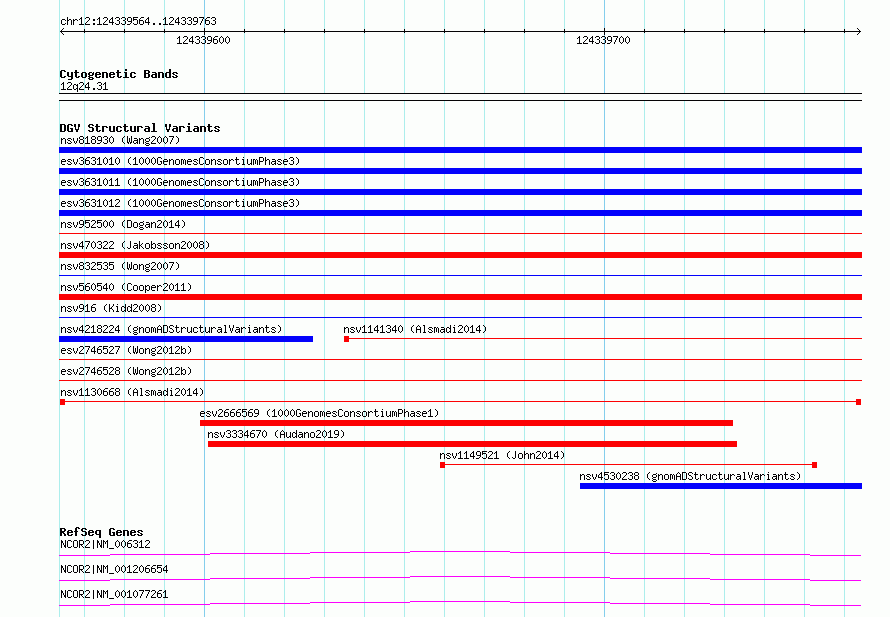
Task: Select the 12q24.31 band label
Action: click(84, 86)
